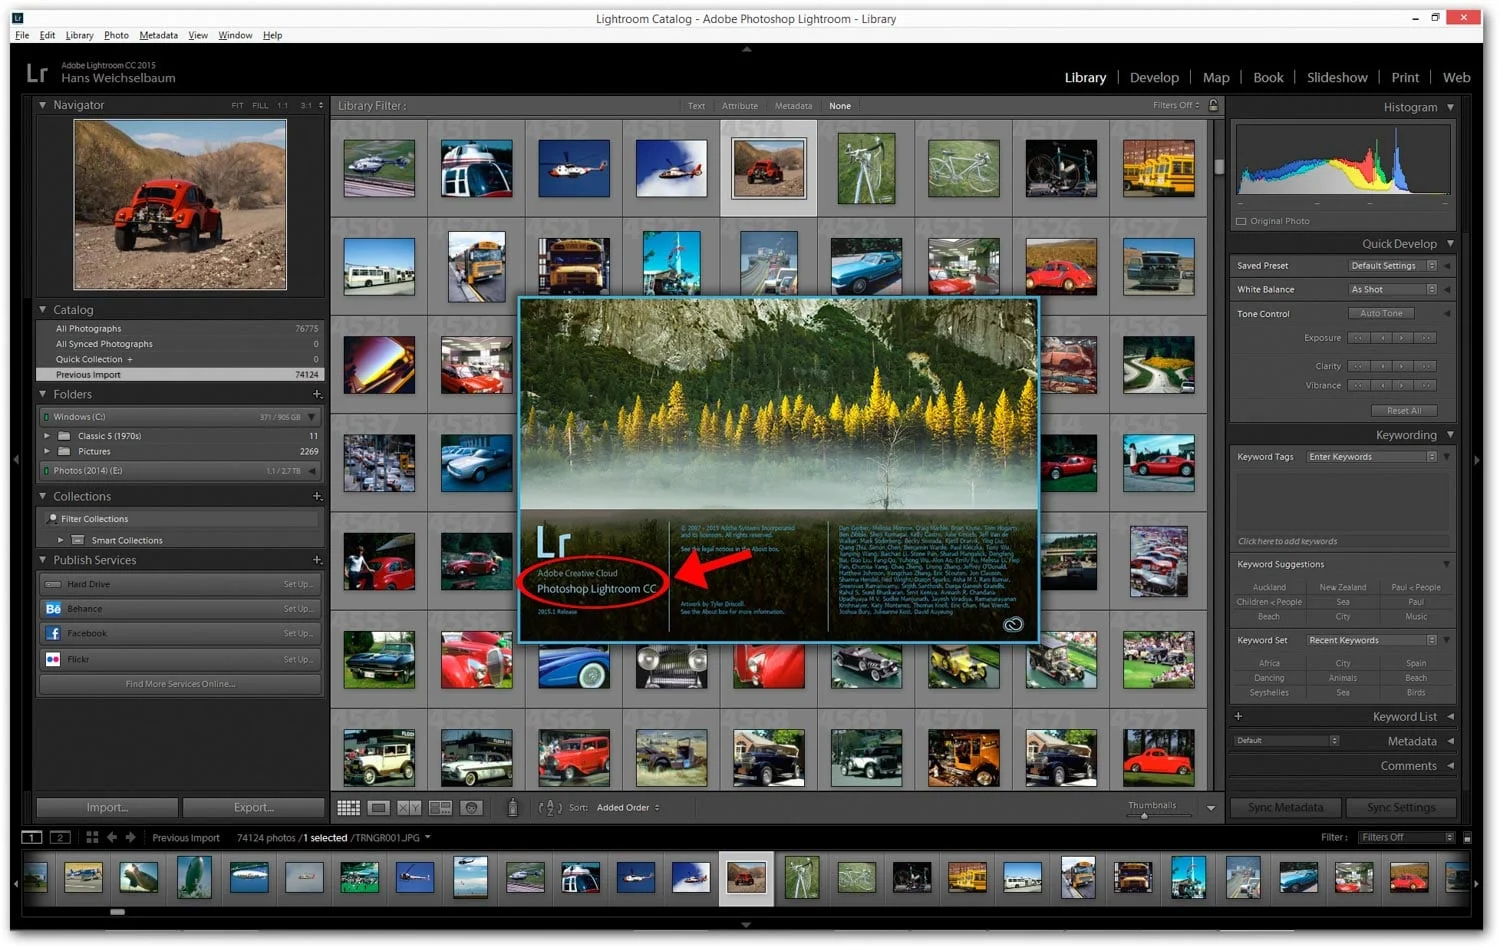The height and width of the screenshot is (948, 1500).
Task: Select the Painter spray can tool
Action: pyautogui.click(x=513, y=808)
